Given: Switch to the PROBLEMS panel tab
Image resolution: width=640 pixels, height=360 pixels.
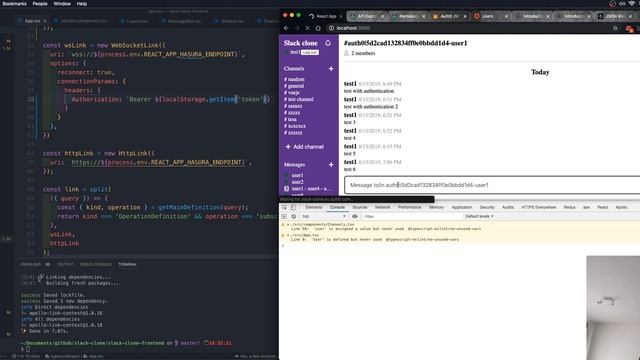Looking at the screenshot, I should click(31, 264).
